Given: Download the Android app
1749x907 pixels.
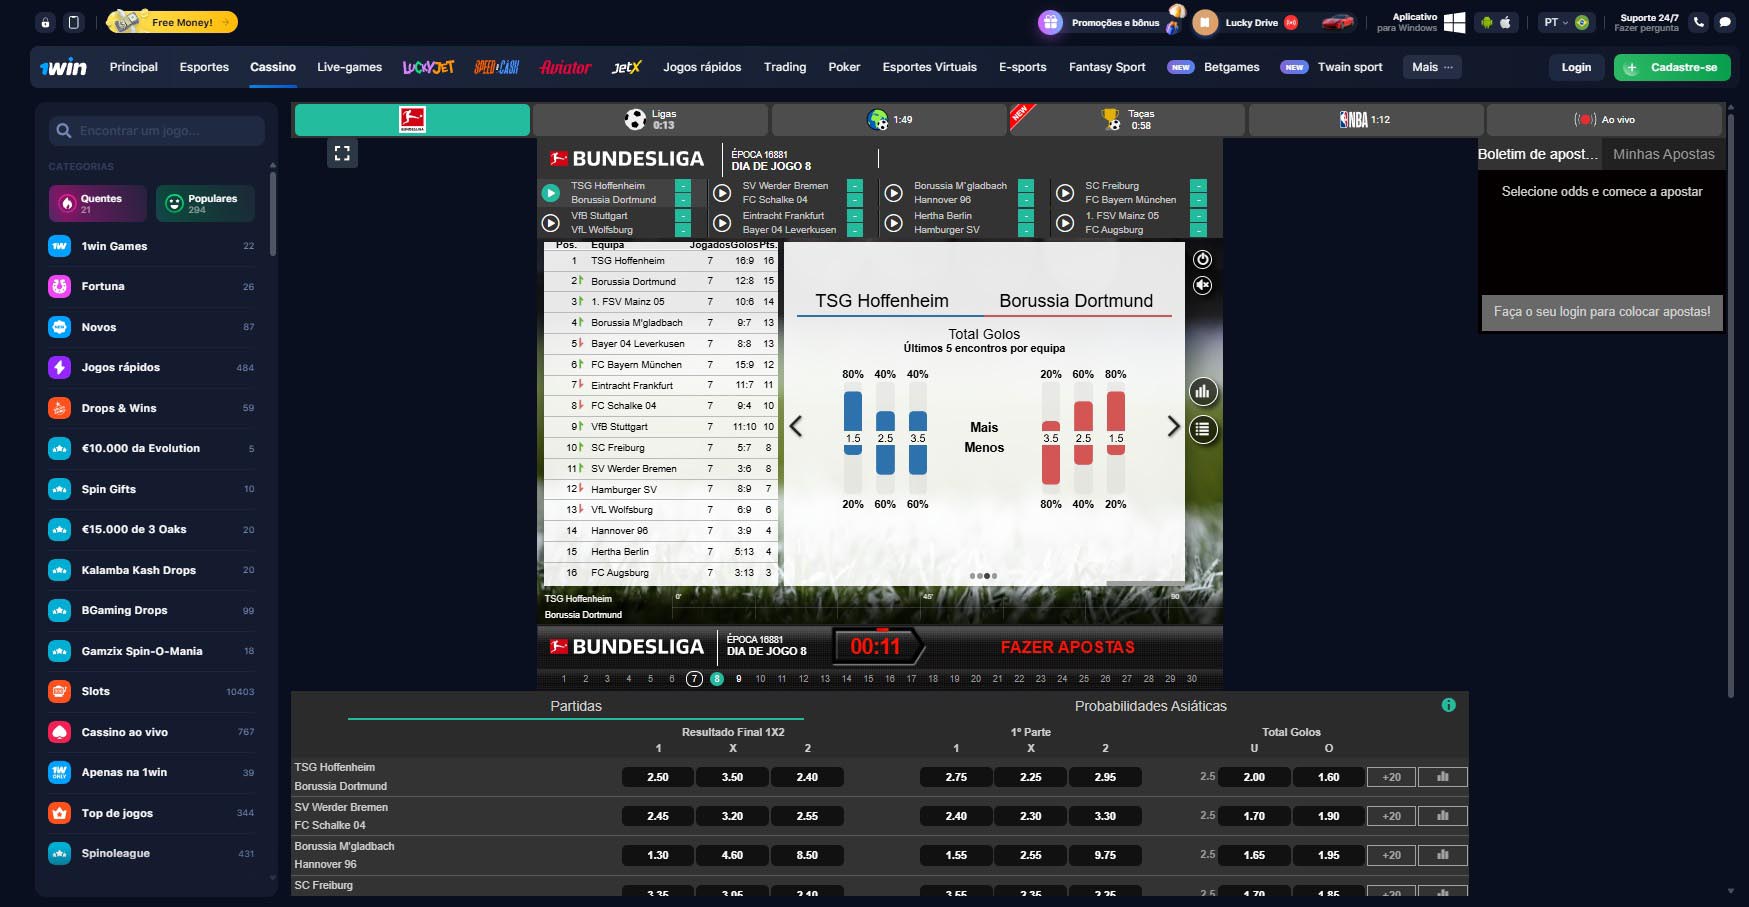Looking at the screenshot, I should tap(1487, 22).
